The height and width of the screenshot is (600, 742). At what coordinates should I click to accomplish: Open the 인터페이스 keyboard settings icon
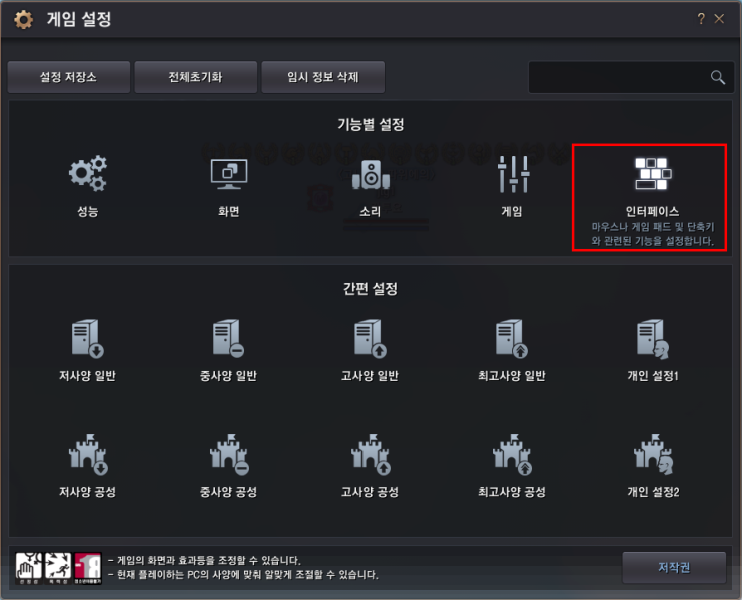click(x=653, y=174)
